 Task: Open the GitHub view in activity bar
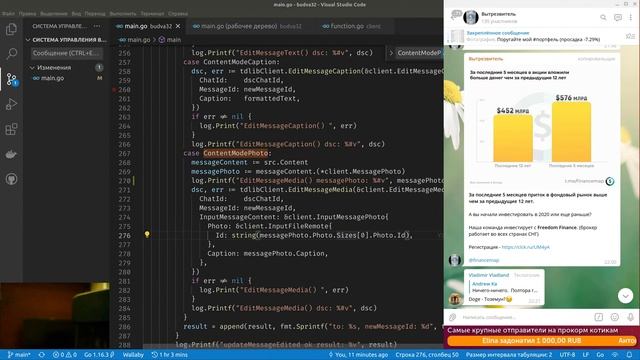pyautogui.click(x=11, y=179)
